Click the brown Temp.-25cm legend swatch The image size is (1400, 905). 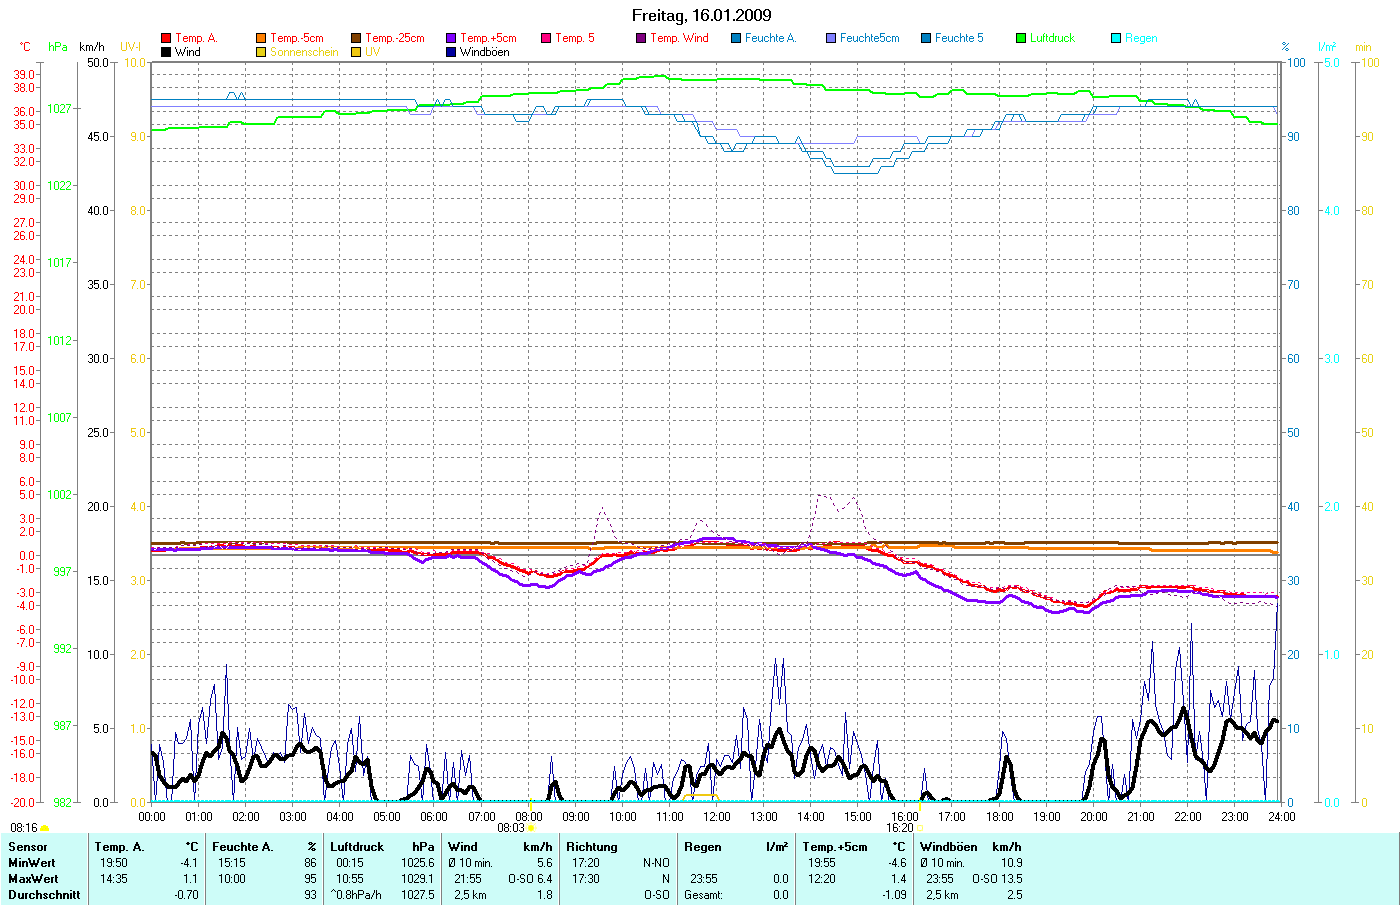356,38
